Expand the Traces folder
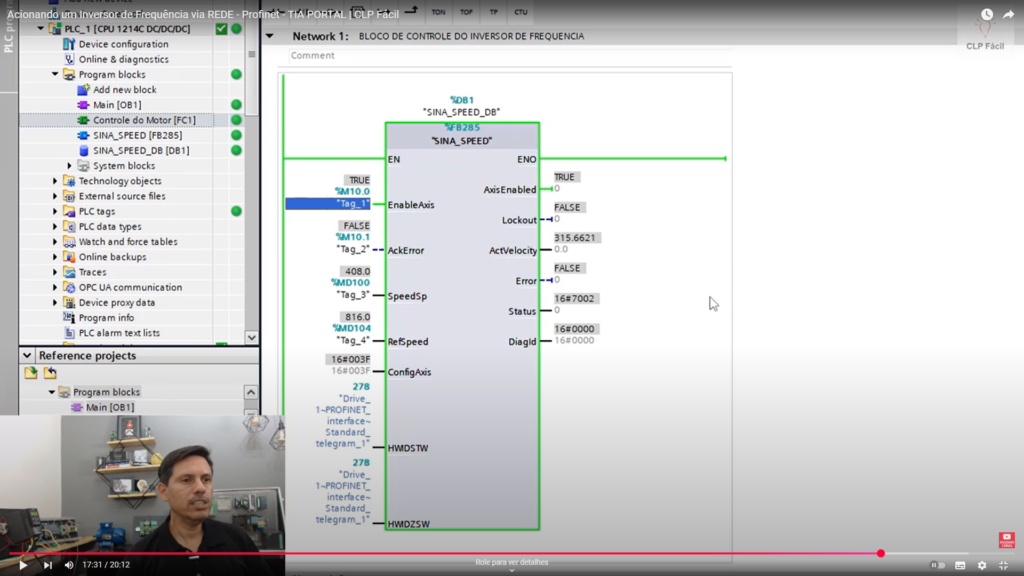 (55, 272)
